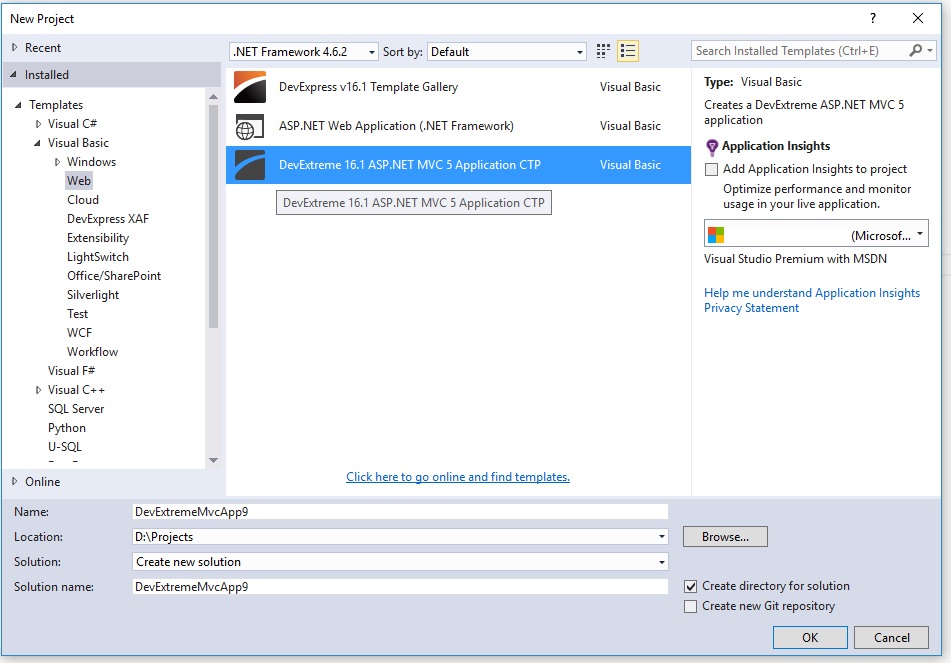Select the WCF category
Viewport: 951px width, 663px height.
[79, 333]
